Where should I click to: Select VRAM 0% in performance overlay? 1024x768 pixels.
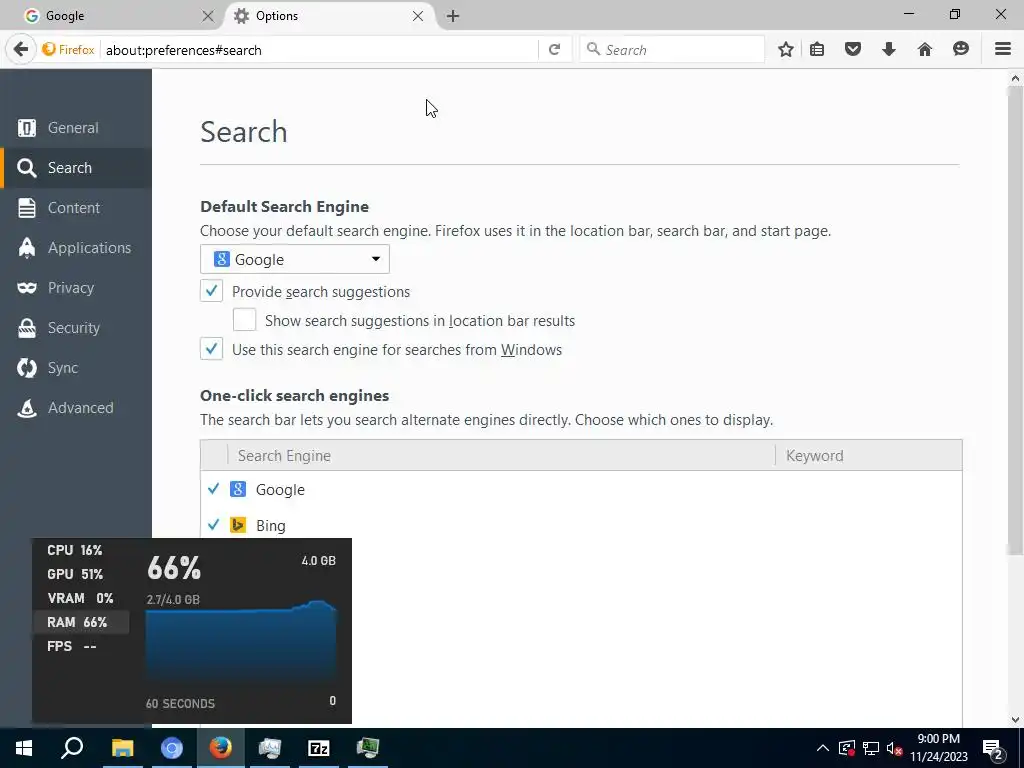pos(81,598)
